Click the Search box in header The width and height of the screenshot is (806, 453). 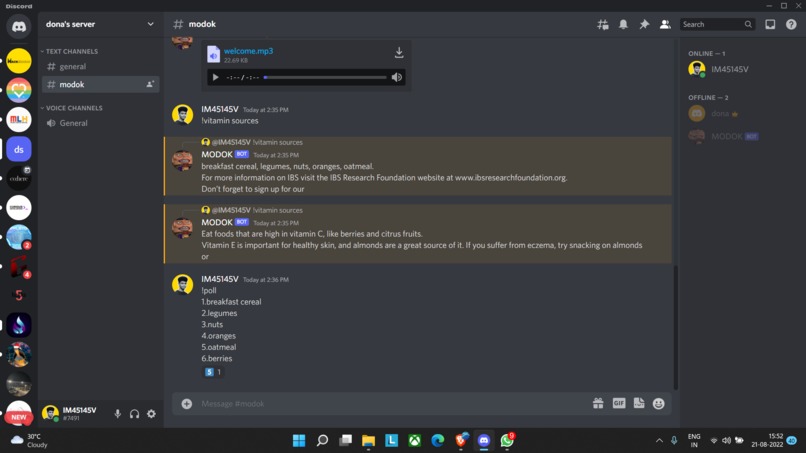click(718, 24)
